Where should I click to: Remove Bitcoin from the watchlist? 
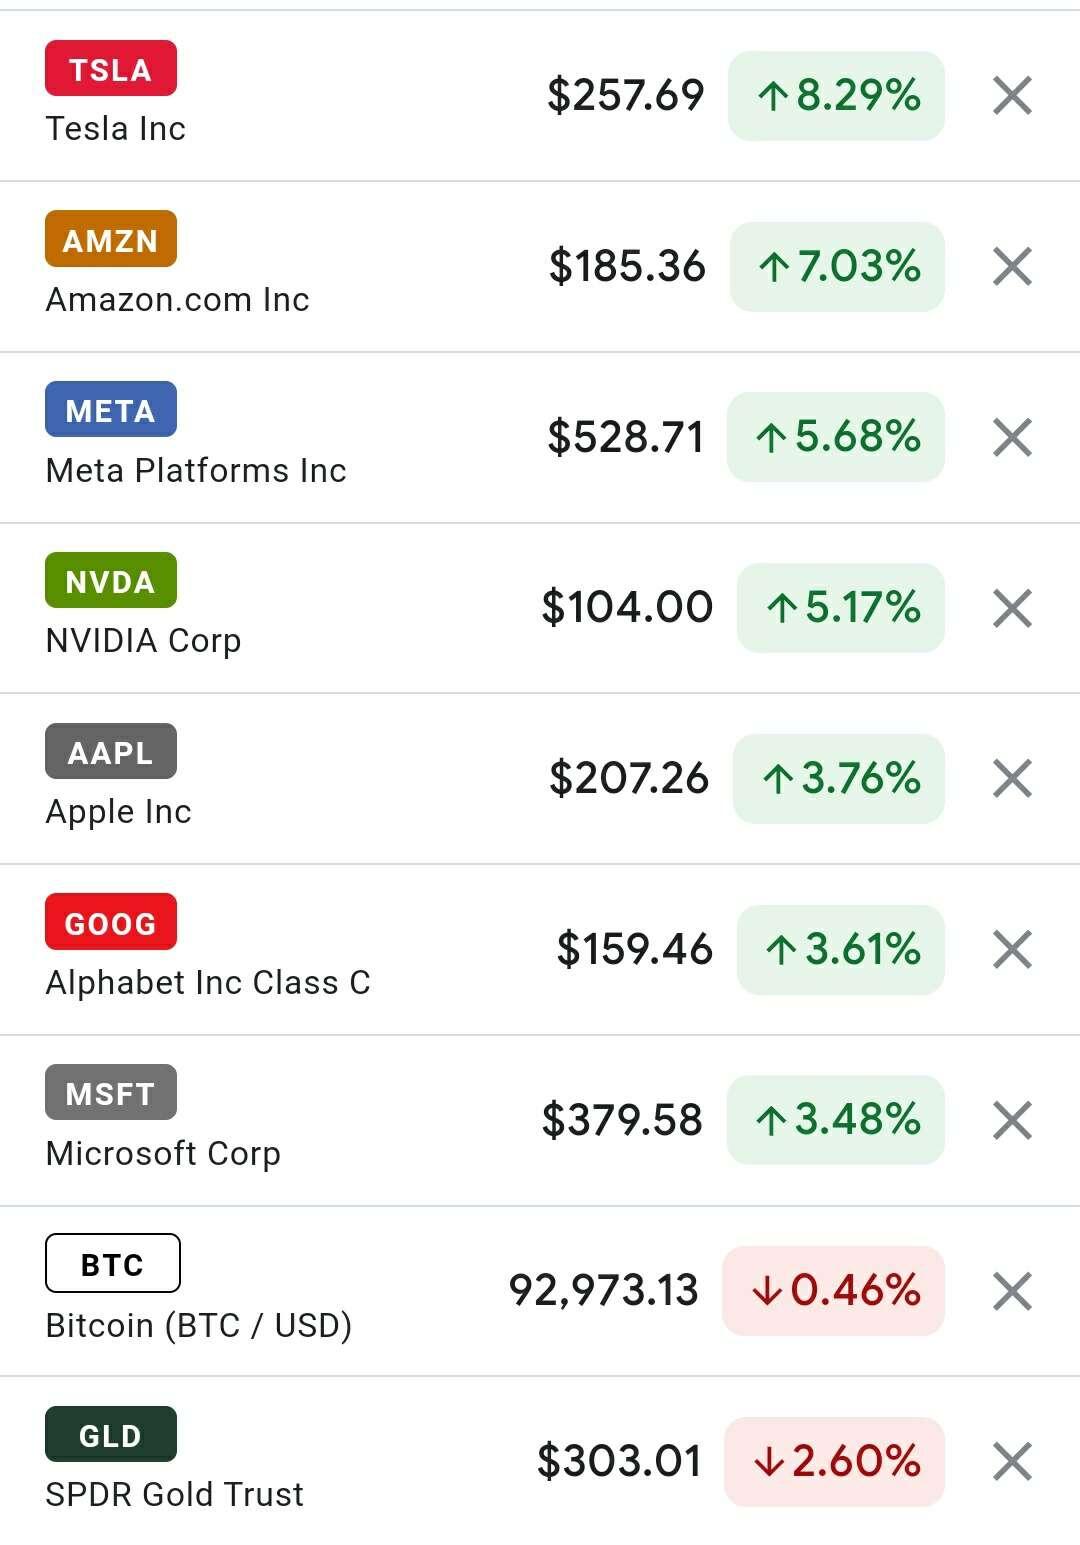[x=1012, y=1291]
